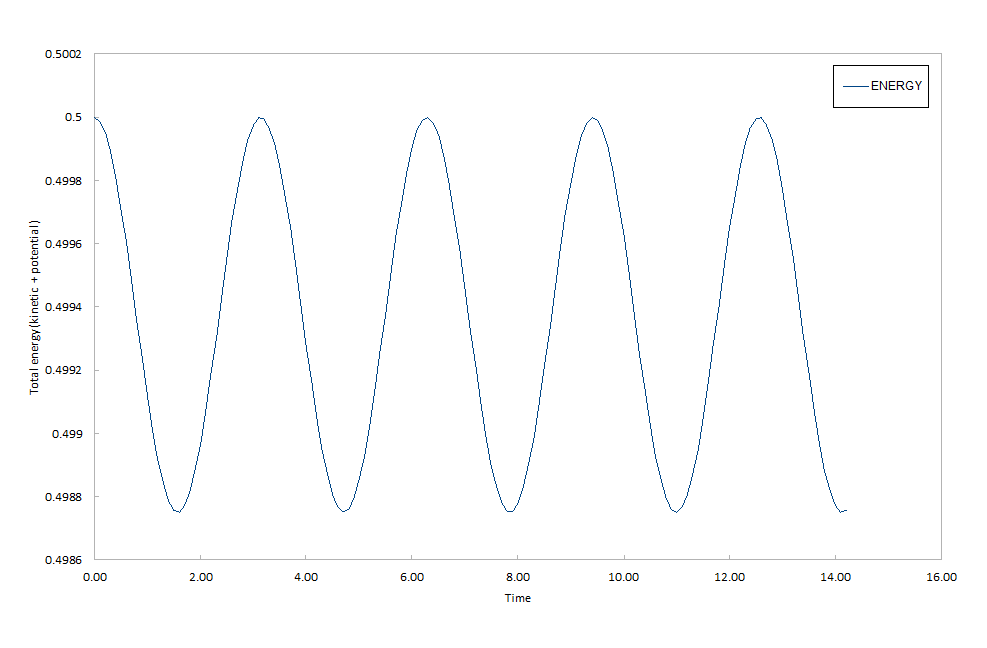Click the 0.4994 y-axis label
987x648 pixels.
(63, 307)
